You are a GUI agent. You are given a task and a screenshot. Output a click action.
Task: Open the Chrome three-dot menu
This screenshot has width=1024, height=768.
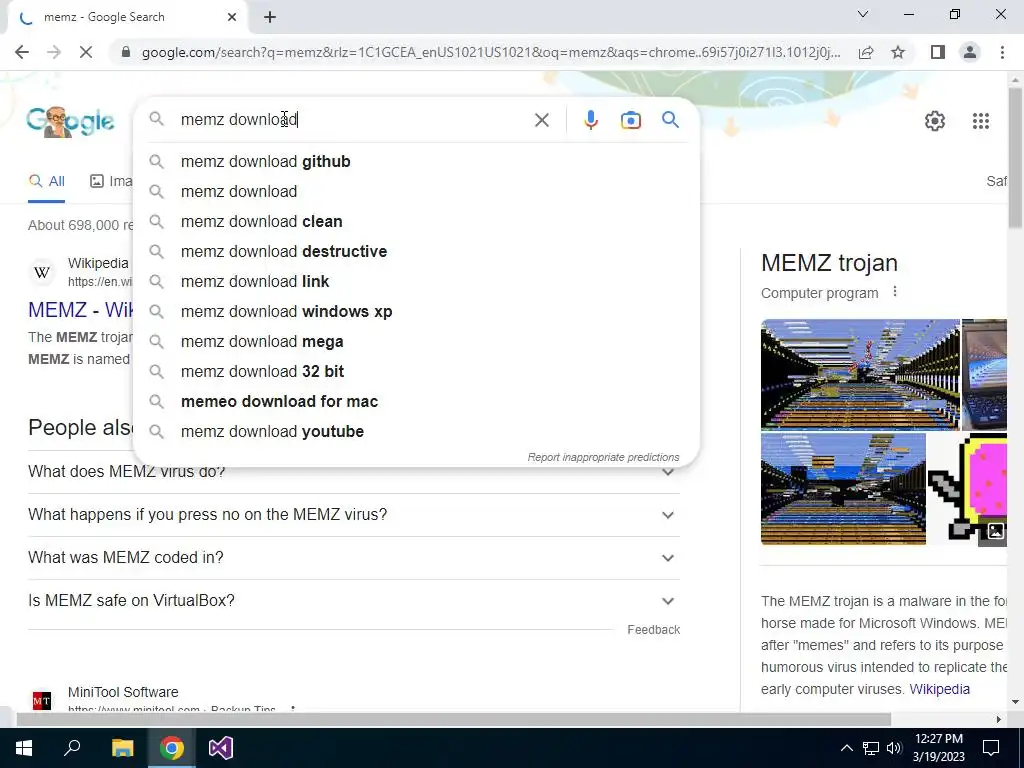(1002, 52)
